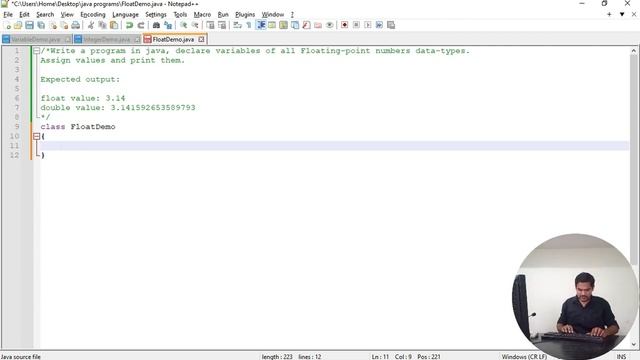
Task: Start macro recording with the red record icon
Action: point(344,25)
